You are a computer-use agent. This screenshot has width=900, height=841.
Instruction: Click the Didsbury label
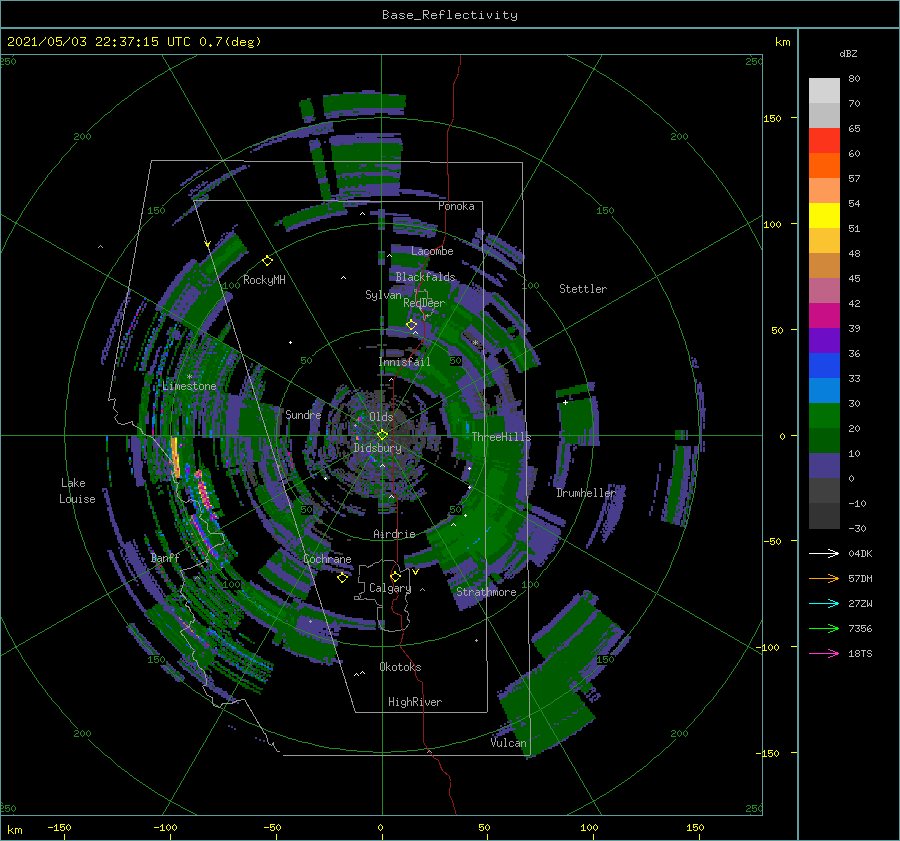pos(377,448)
